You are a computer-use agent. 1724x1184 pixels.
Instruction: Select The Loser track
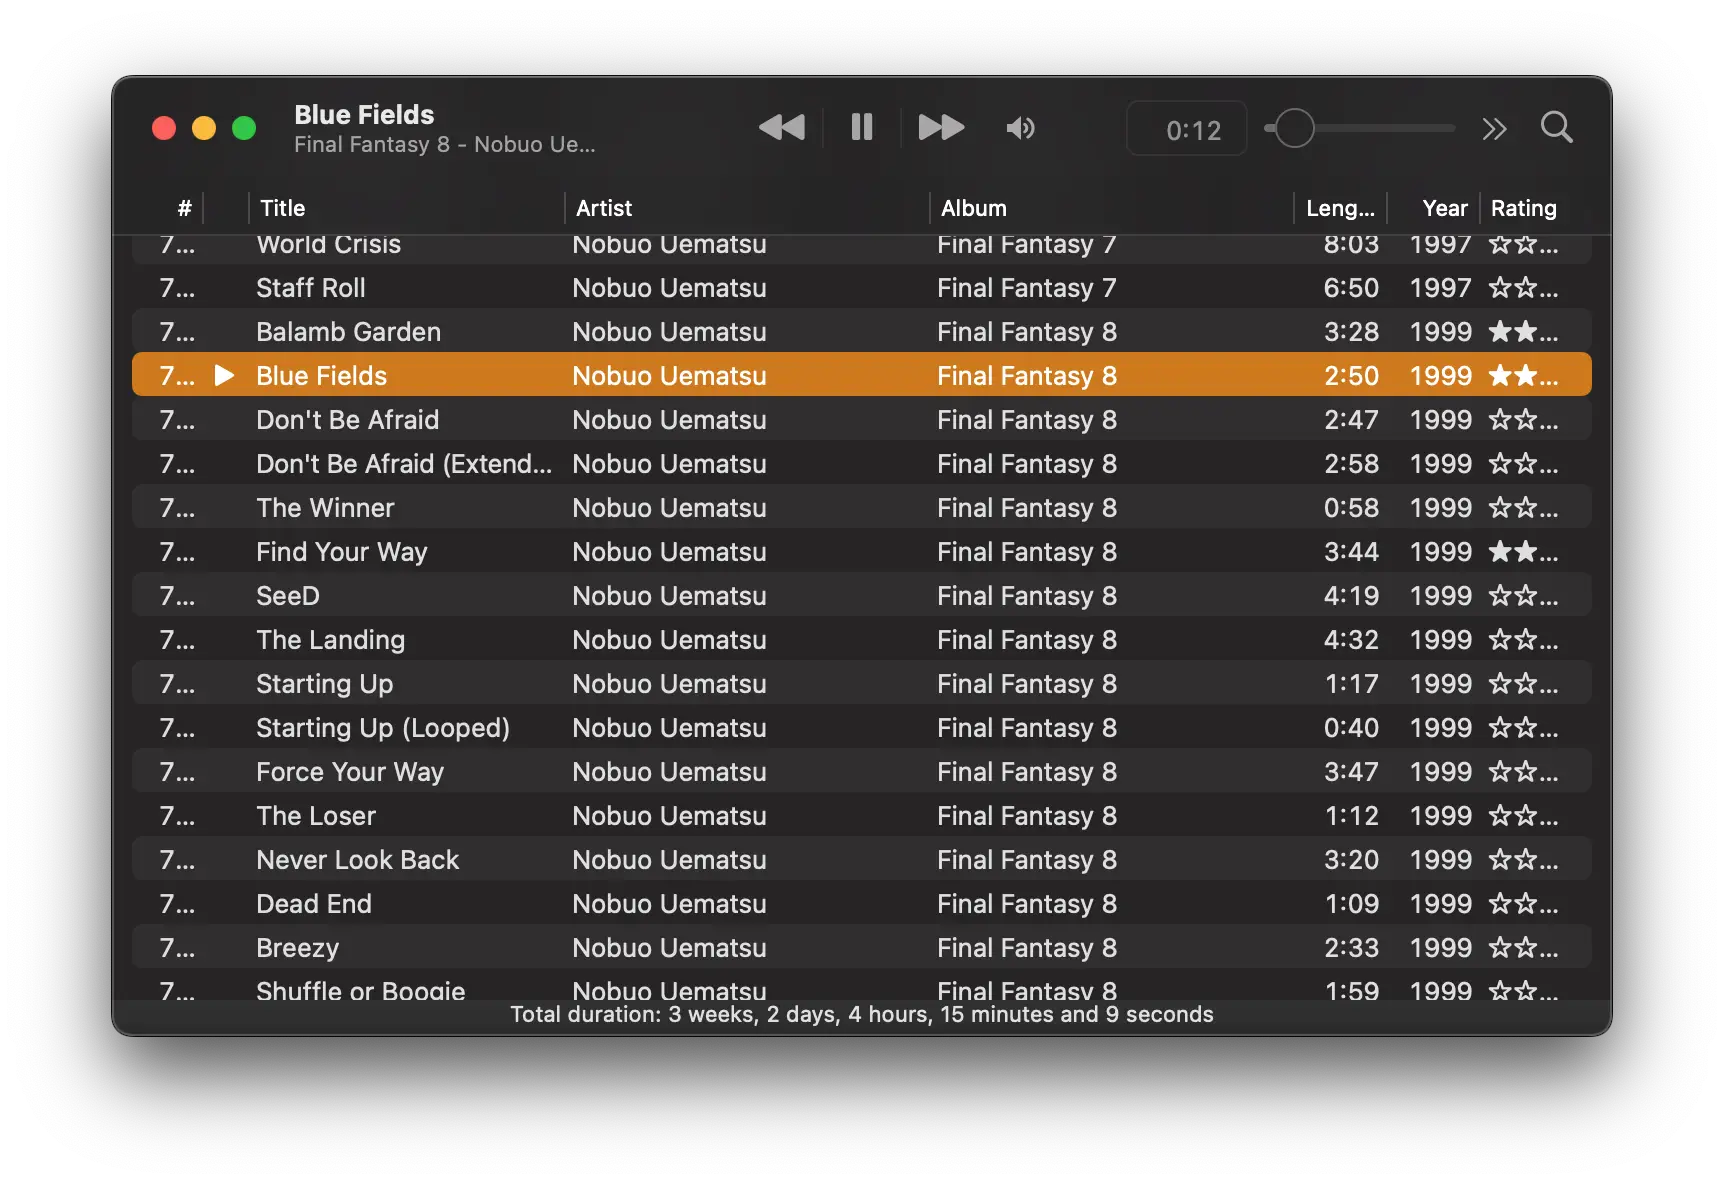[862, 816]
